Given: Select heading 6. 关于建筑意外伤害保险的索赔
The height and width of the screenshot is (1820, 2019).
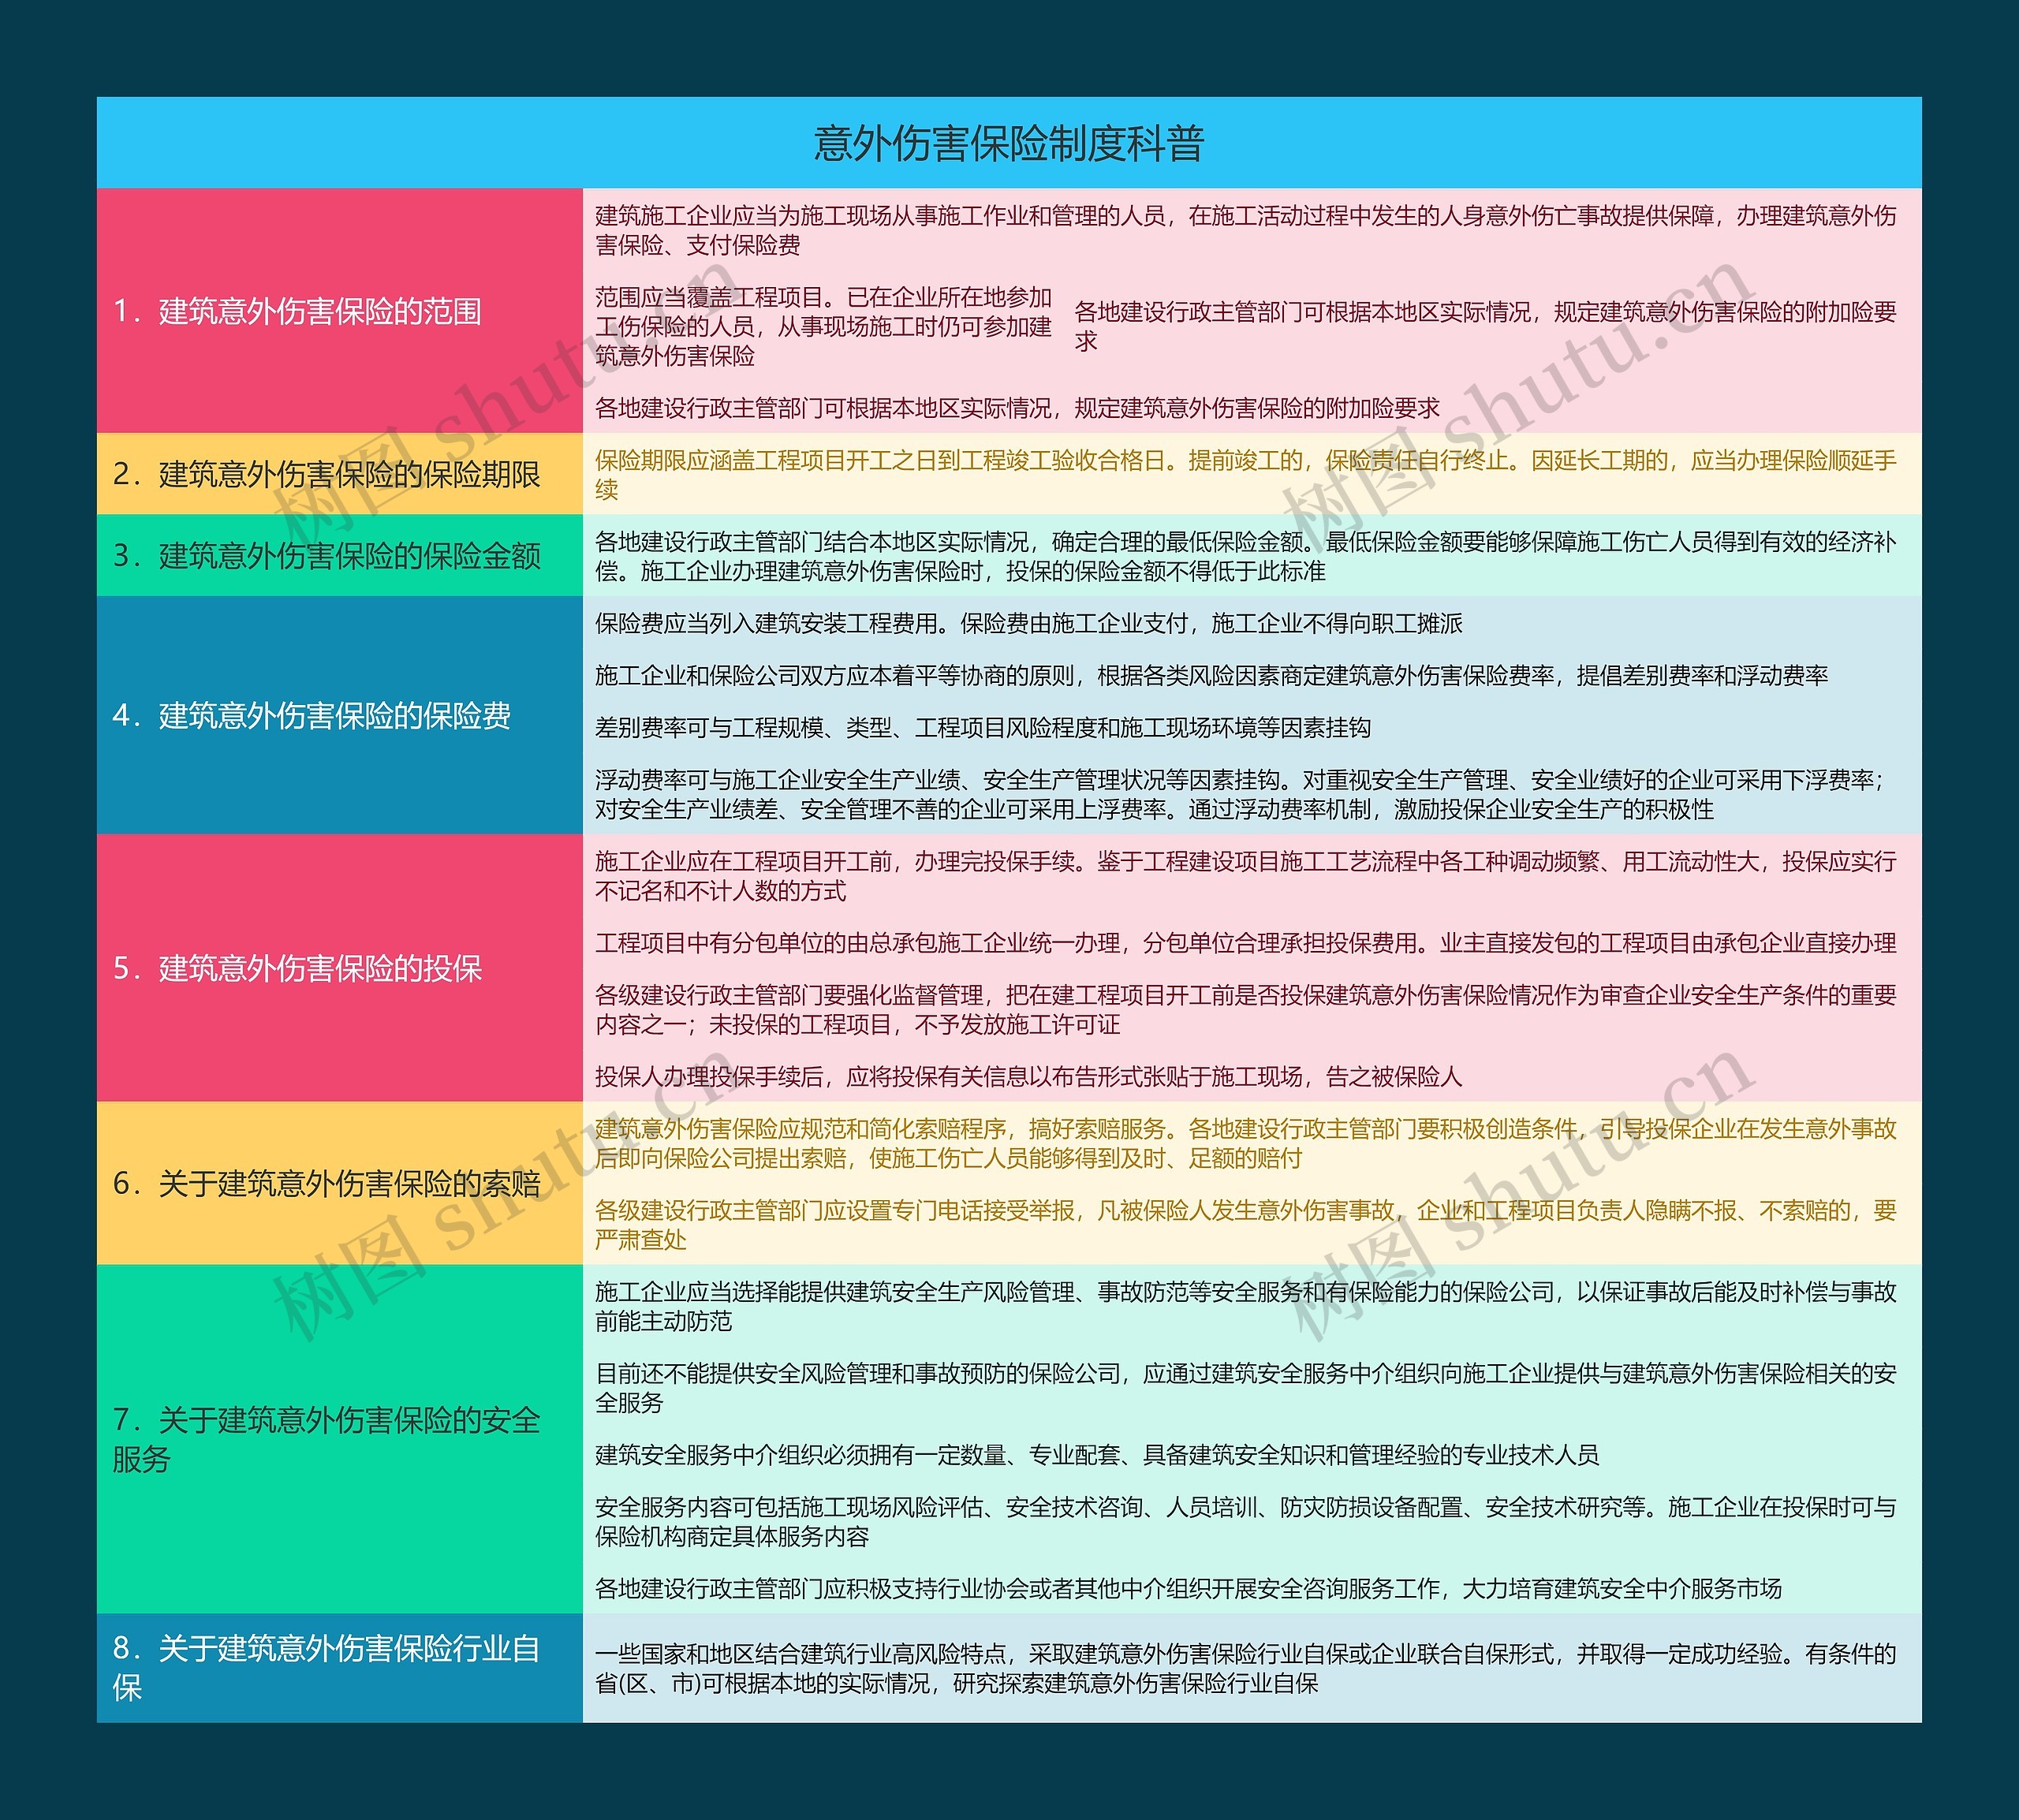Looking at the screenshot, I should (326, 1183).
